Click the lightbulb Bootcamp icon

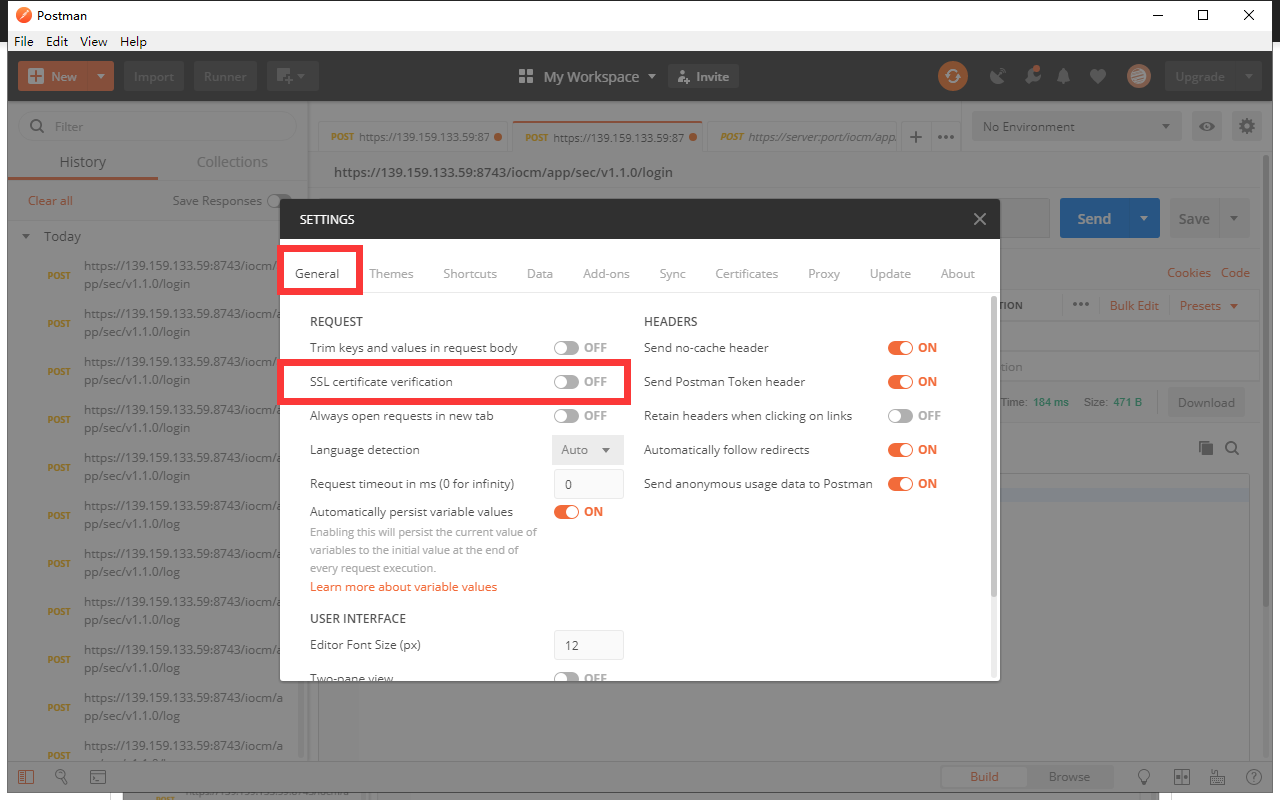click(x=1144, y=776)
